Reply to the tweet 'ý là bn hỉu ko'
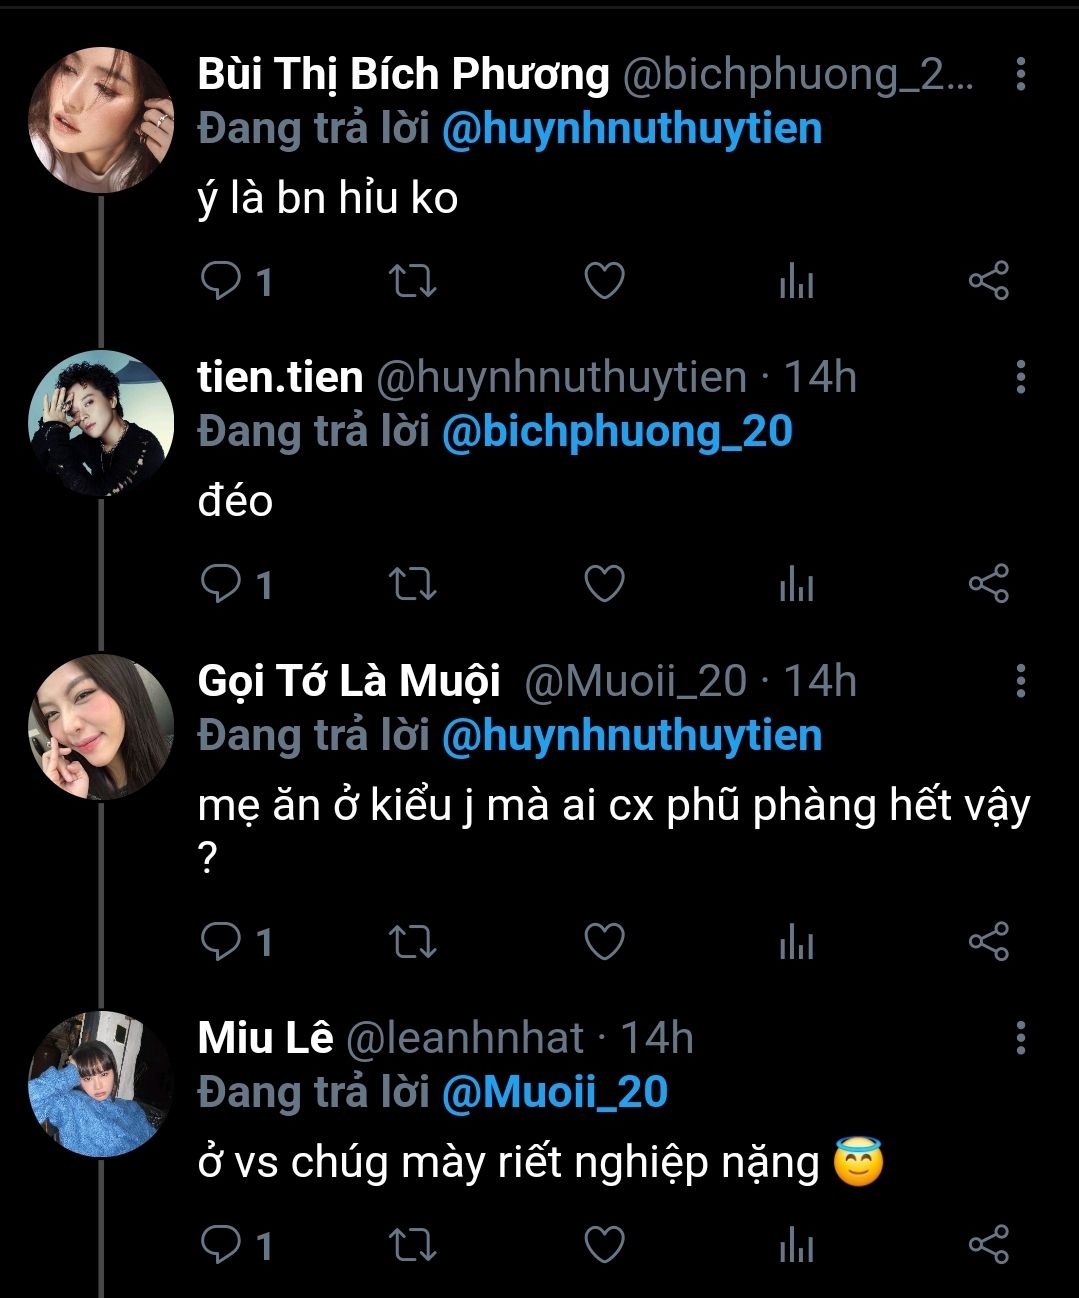Screen dimensions: 1079x1298 tap(220, 282)
